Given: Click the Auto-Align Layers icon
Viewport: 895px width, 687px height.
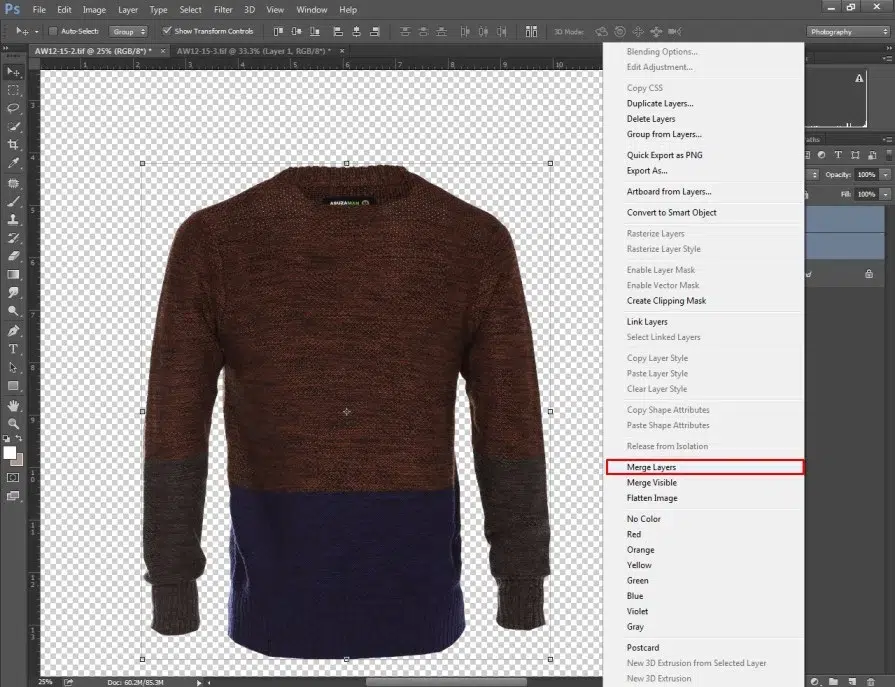Looking at the screenshot, I should click(531, 31).
